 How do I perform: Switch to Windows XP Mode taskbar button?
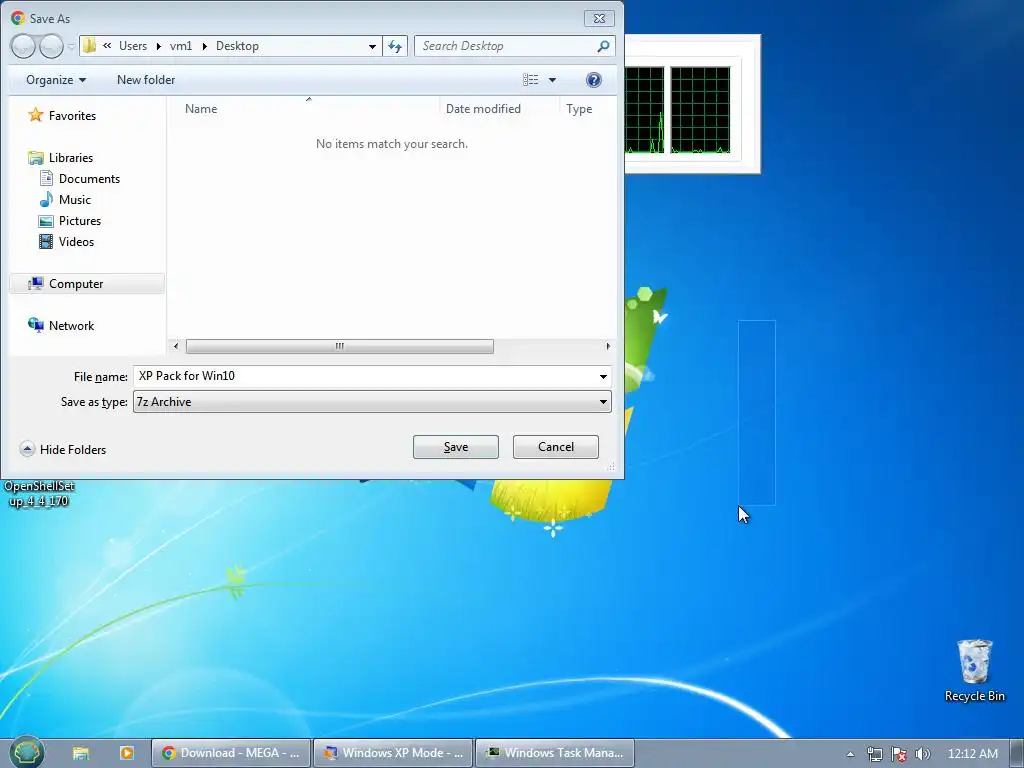coord(393,753)
